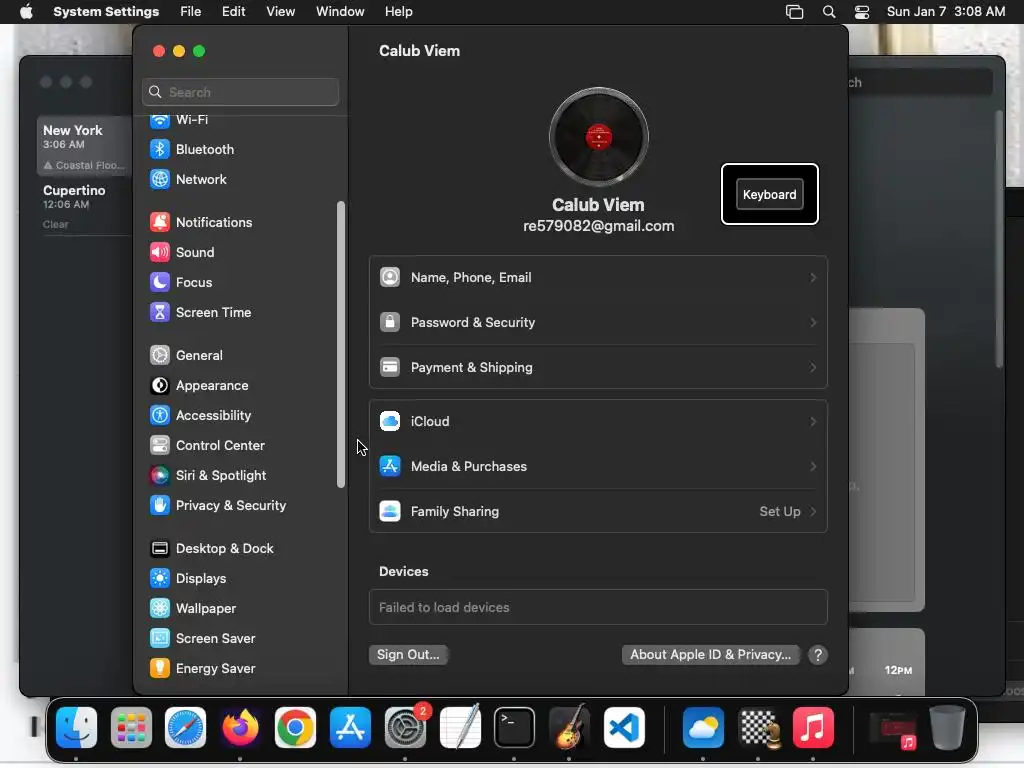Screen dimensions: 1024x768
Task: Open Media & Purchases row
Action: pyautogui.click(x=598, y=467)
